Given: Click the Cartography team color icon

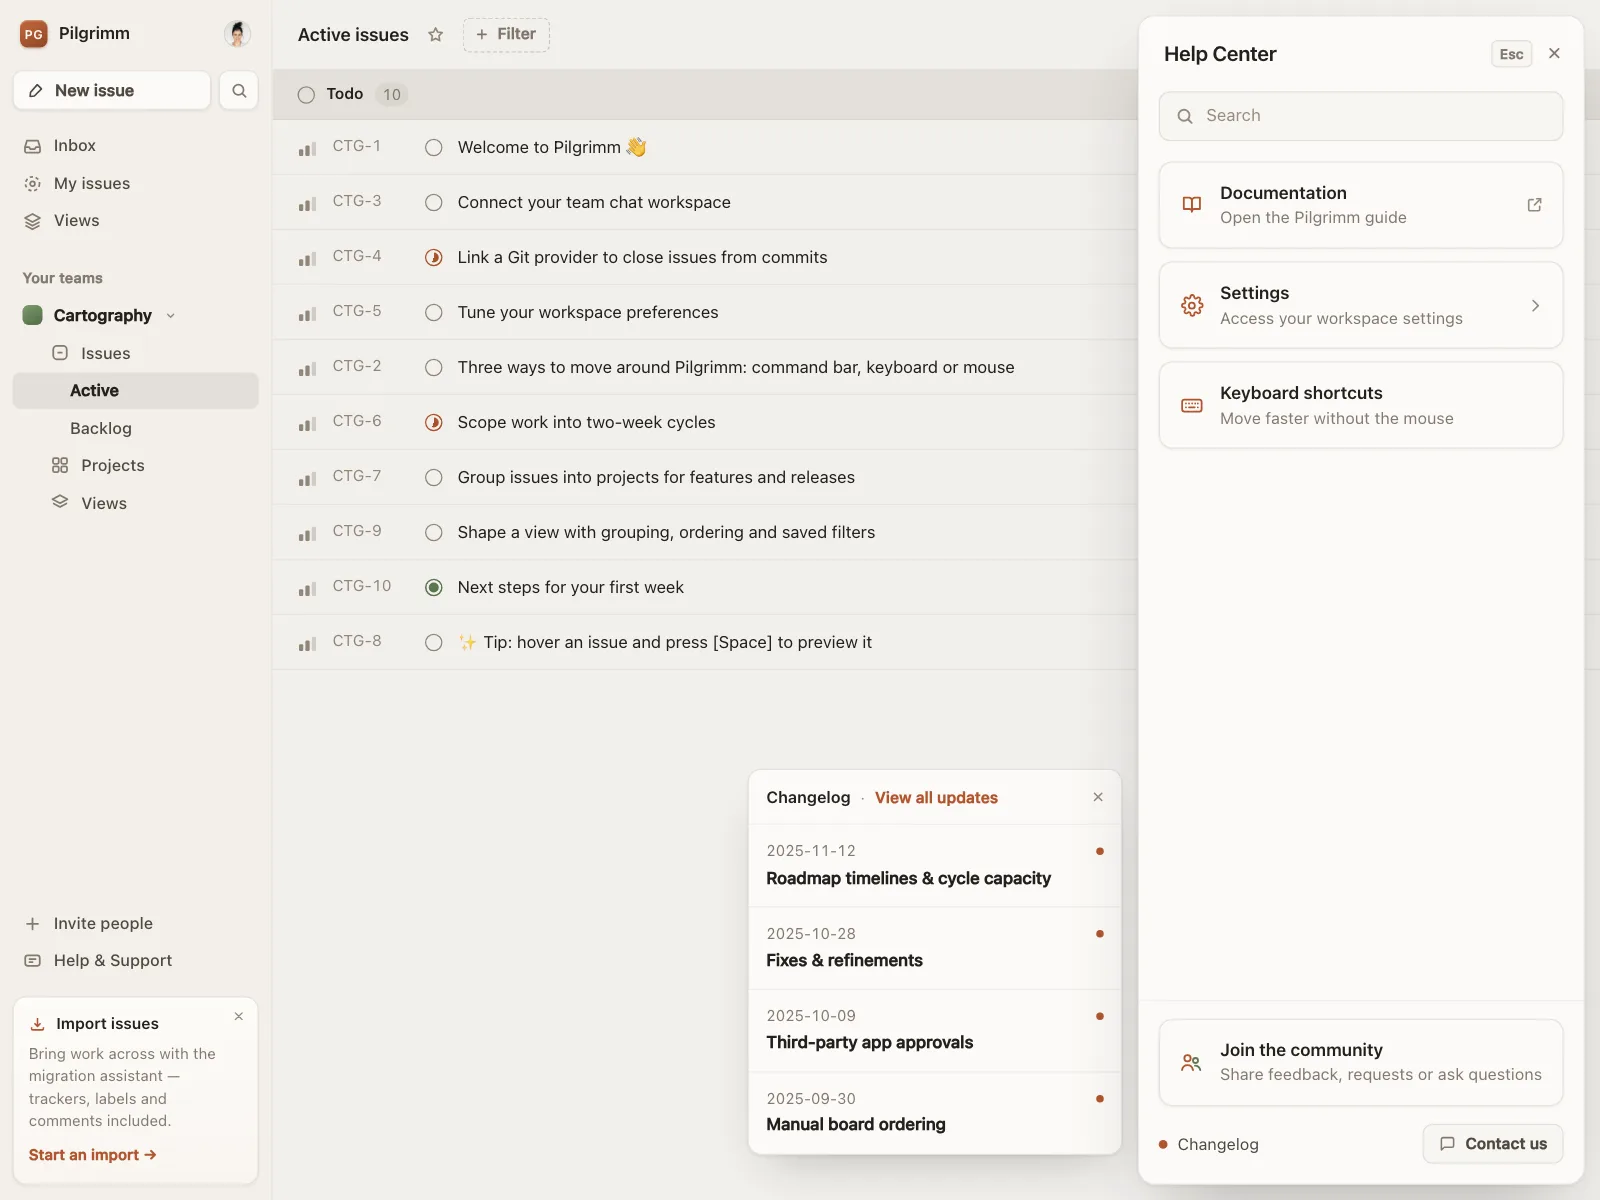Looking at the screenshot, I should coord(32,315).
